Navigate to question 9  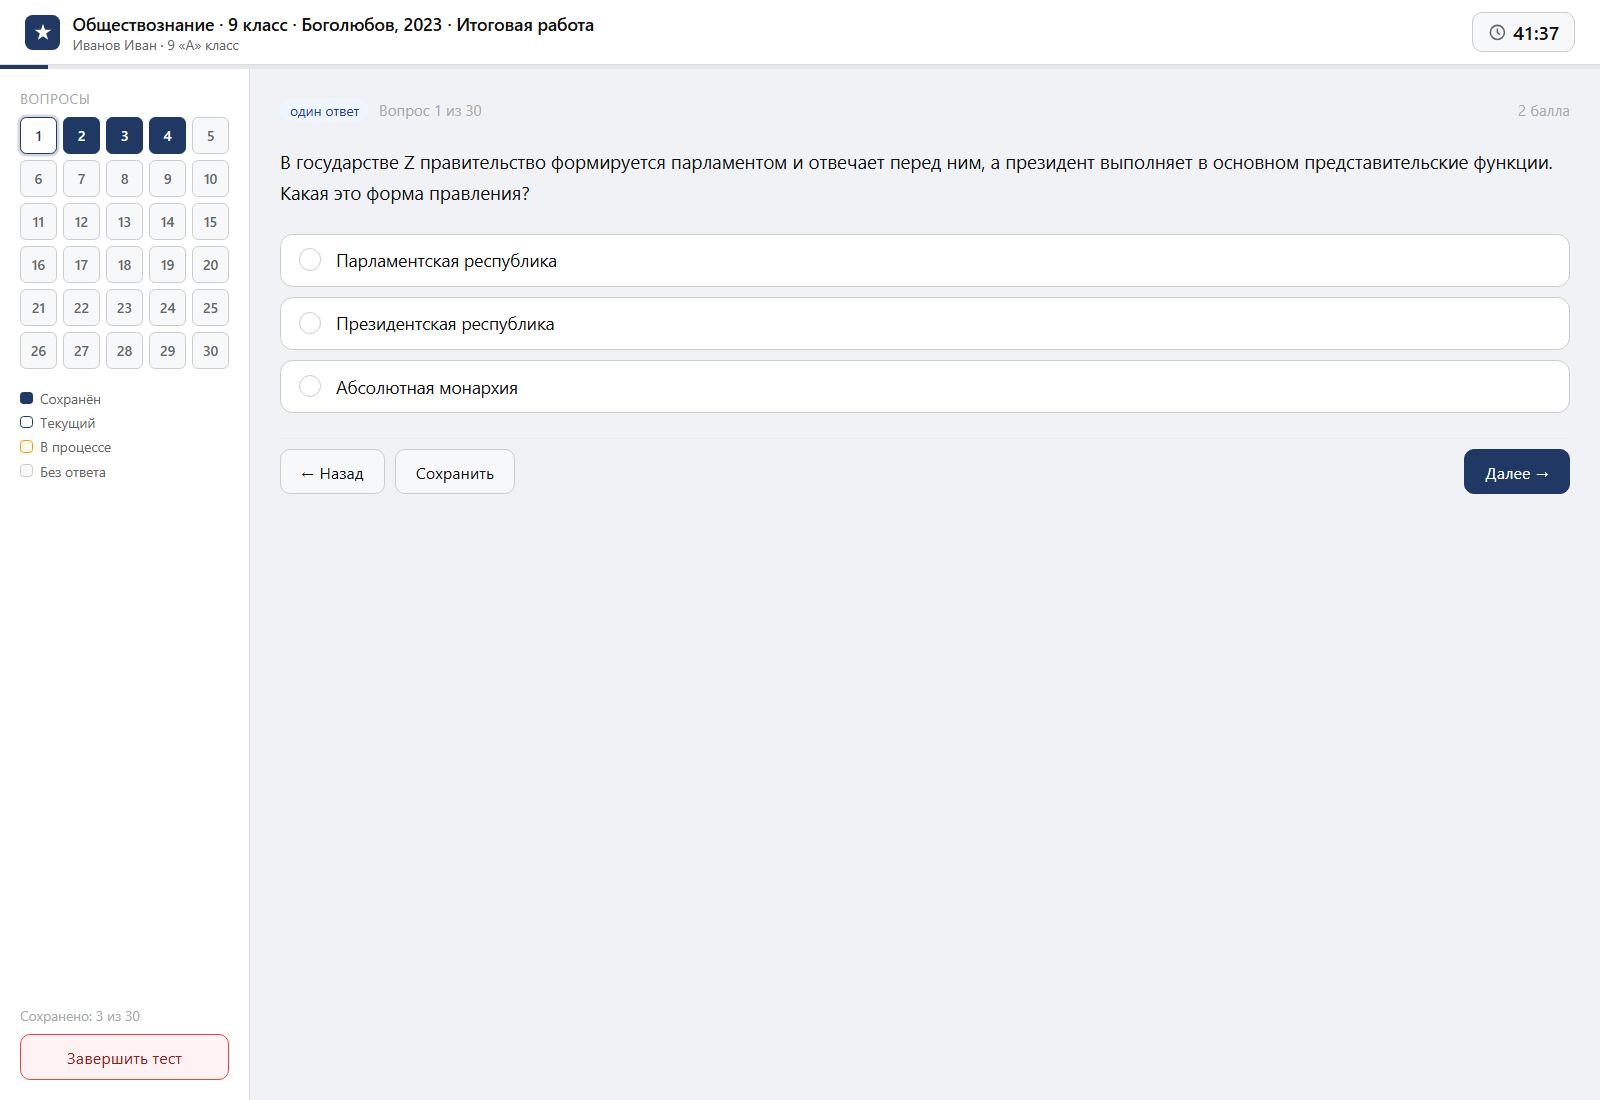[x=167, y=179]
